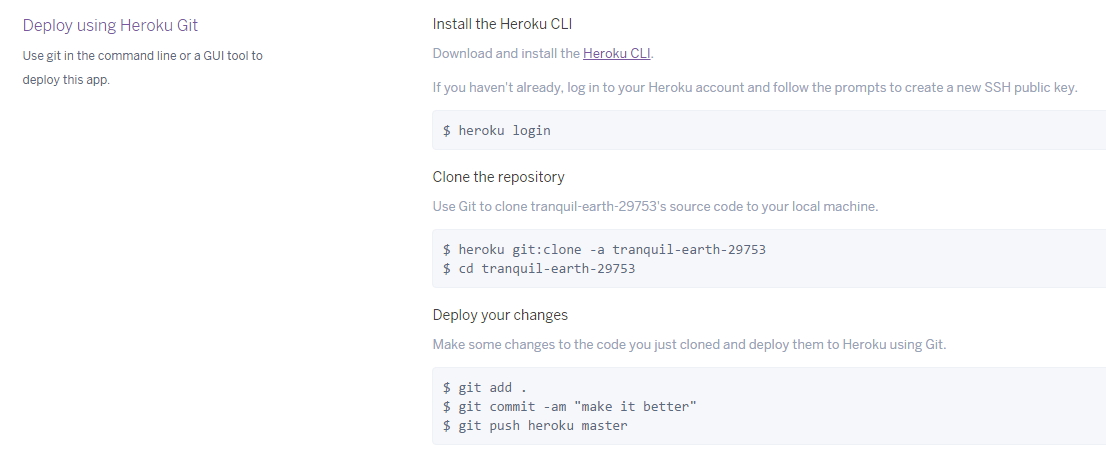Click the tranquil-earth-29753 app name in clone command
The width and height of the screenshot is (1106, 473).
click(x=689, y=250)
